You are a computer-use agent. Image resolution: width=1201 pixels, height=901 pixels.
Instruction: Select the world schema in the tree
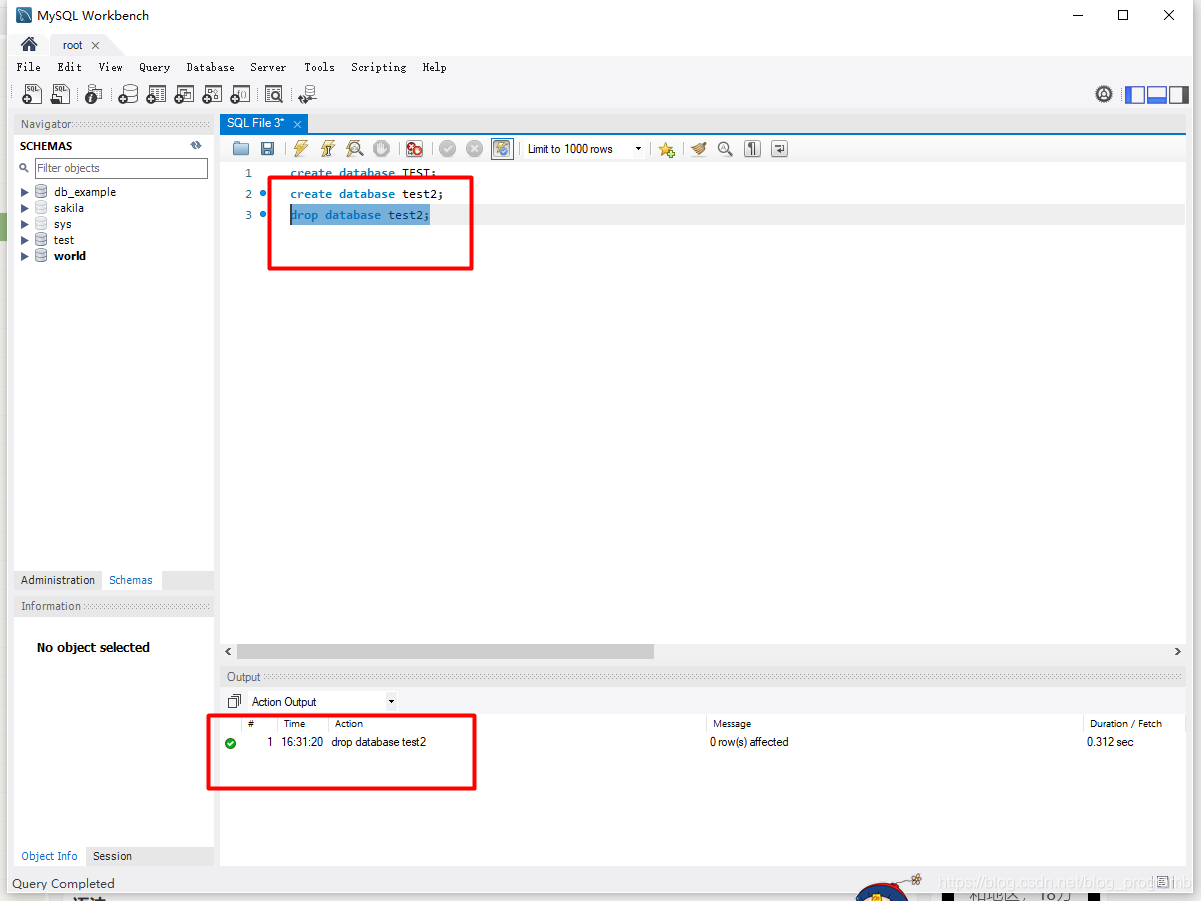pyautogui.click(x=70, y=256)
